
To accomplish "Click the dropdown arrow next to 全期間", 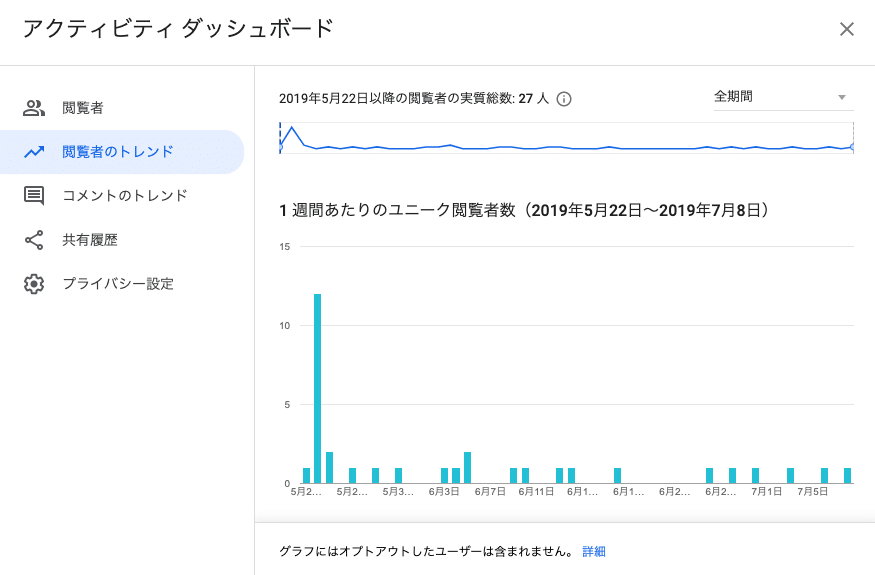I will [842, 98].
